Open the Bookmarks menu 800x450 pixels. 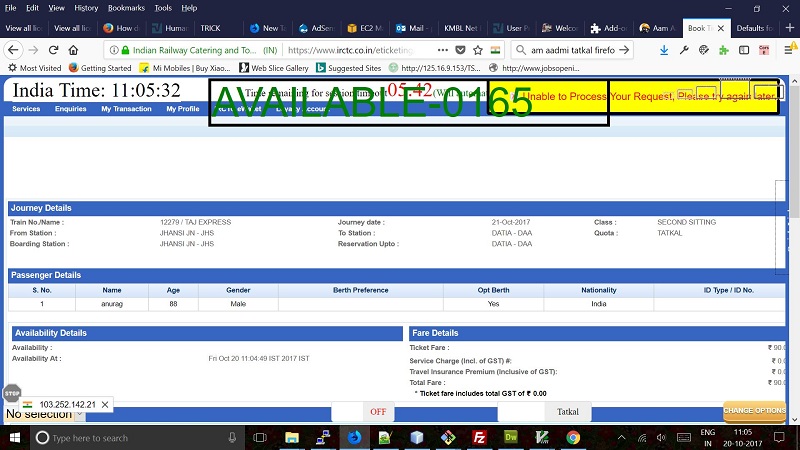(125, 7)
